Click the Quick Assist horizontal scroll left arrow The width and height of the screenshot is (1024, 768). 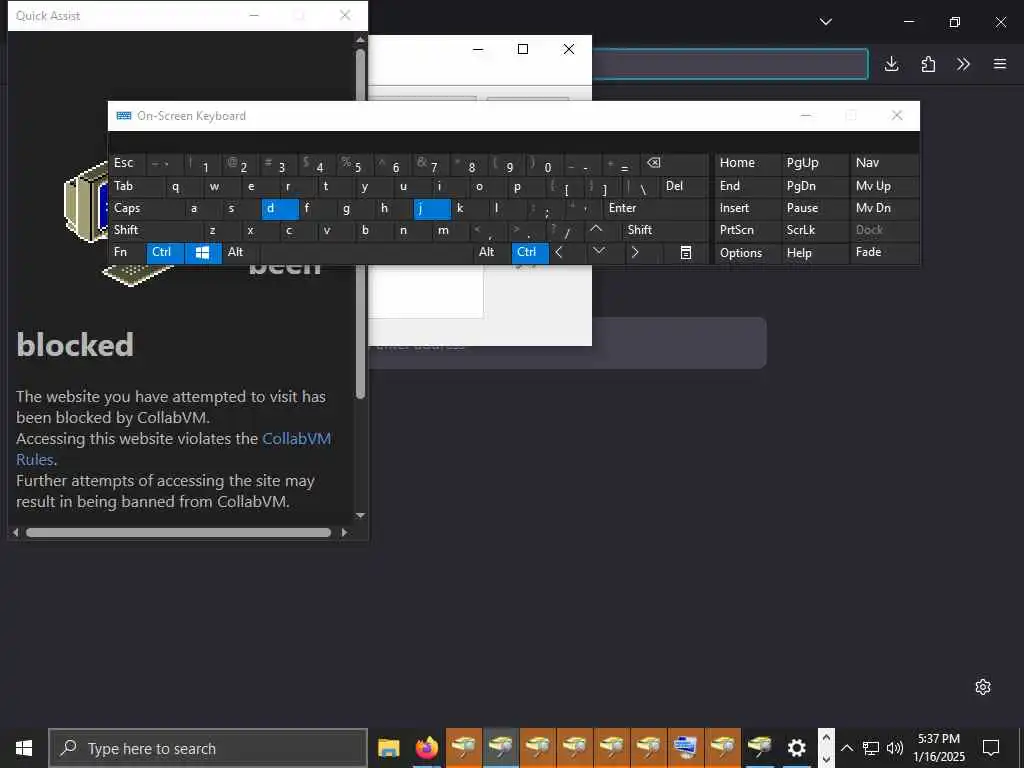pyautogui.click(x=16, y=533)
